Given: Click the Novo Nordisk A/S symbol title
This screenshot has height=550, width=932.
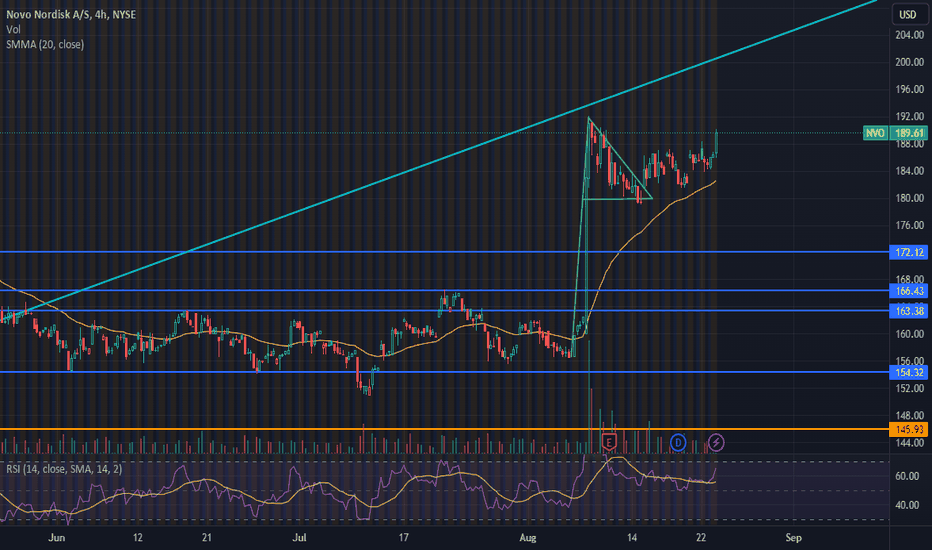Looking at the screenshot, I should [71, 14].
